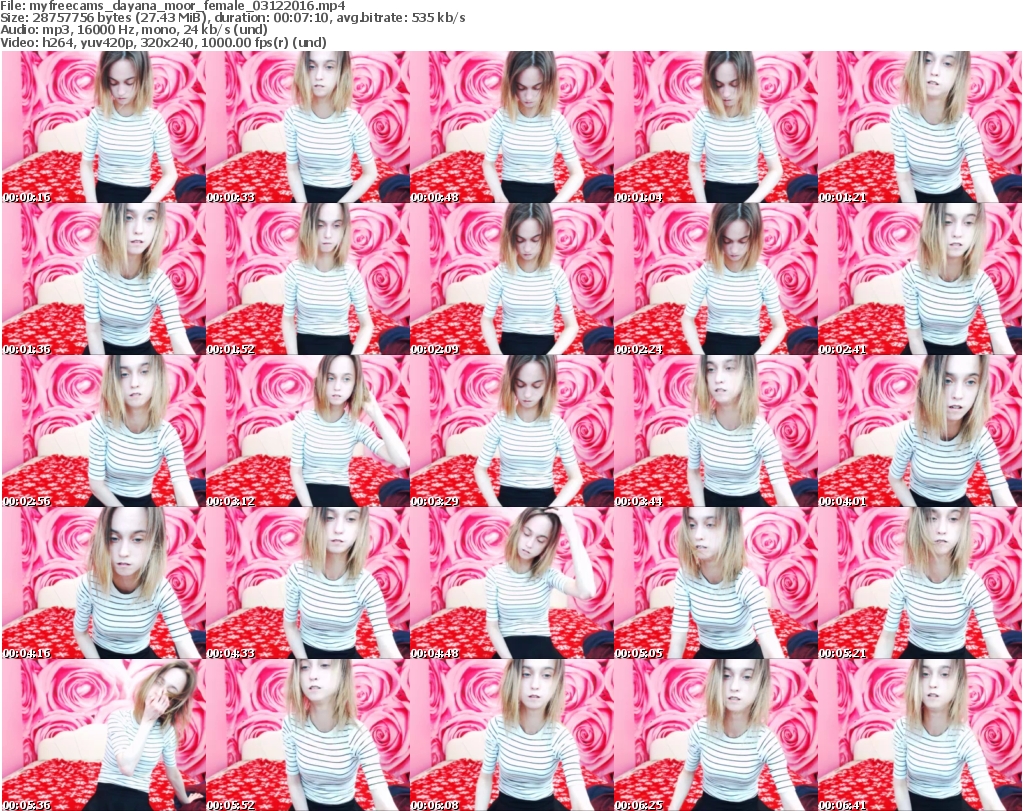Click the 00:04:01 frame
This screenshot has width=1024, height=811.
[x=919, y=432]
